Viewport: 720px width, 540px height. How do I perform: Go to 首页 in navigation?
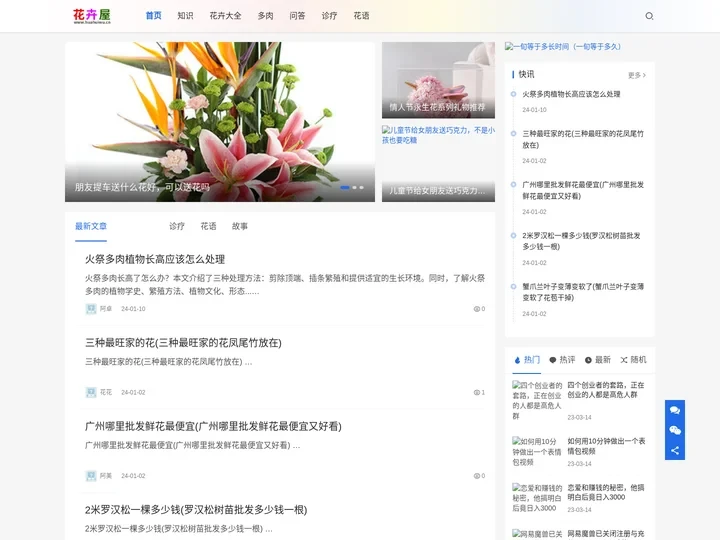pyautogui.click(x=153, y=16)
